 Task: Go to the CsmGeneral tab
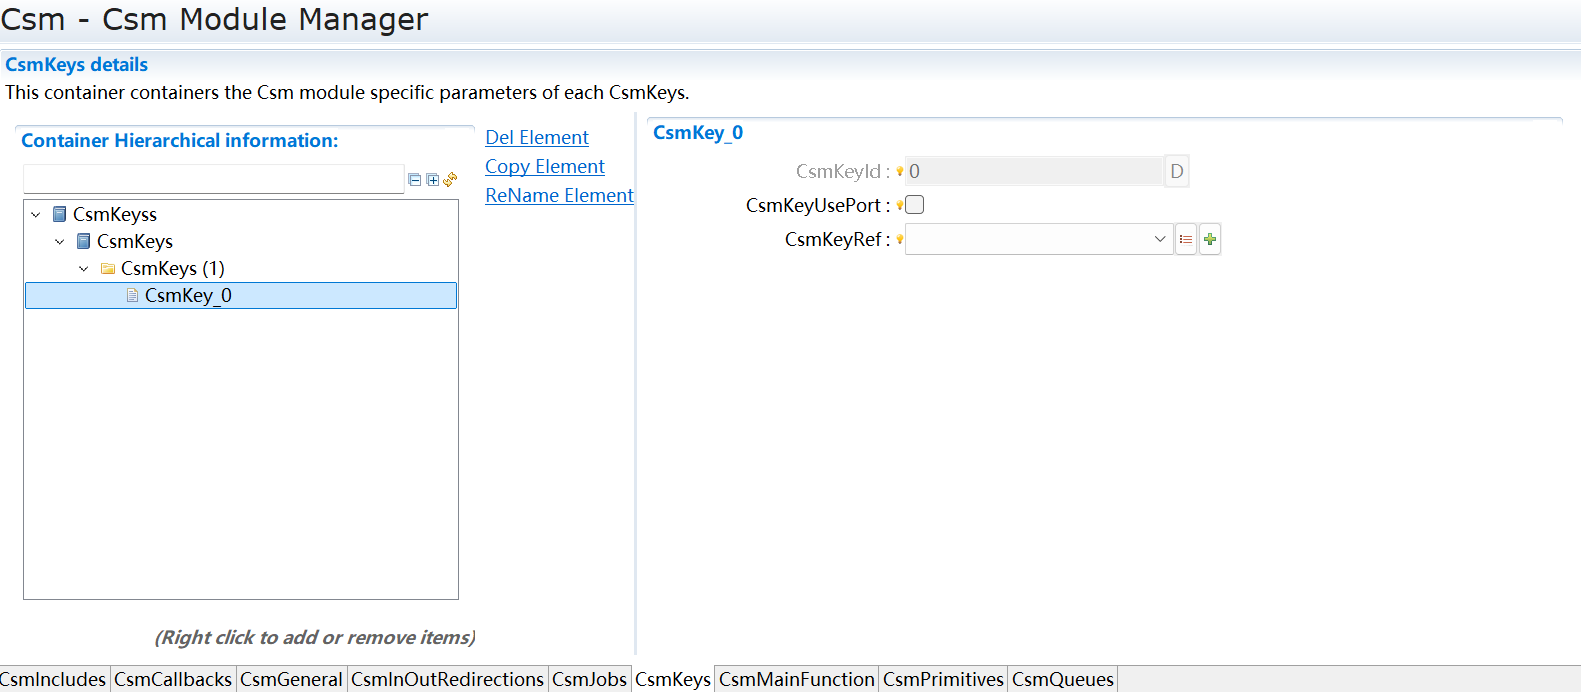[x=291, y=679]
